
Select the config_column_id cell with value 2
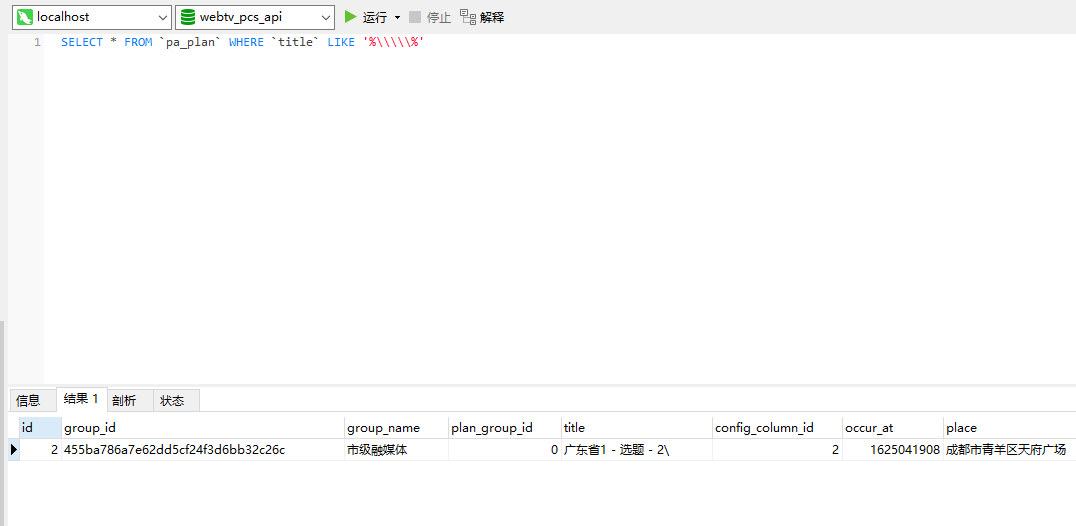[777, 450]
